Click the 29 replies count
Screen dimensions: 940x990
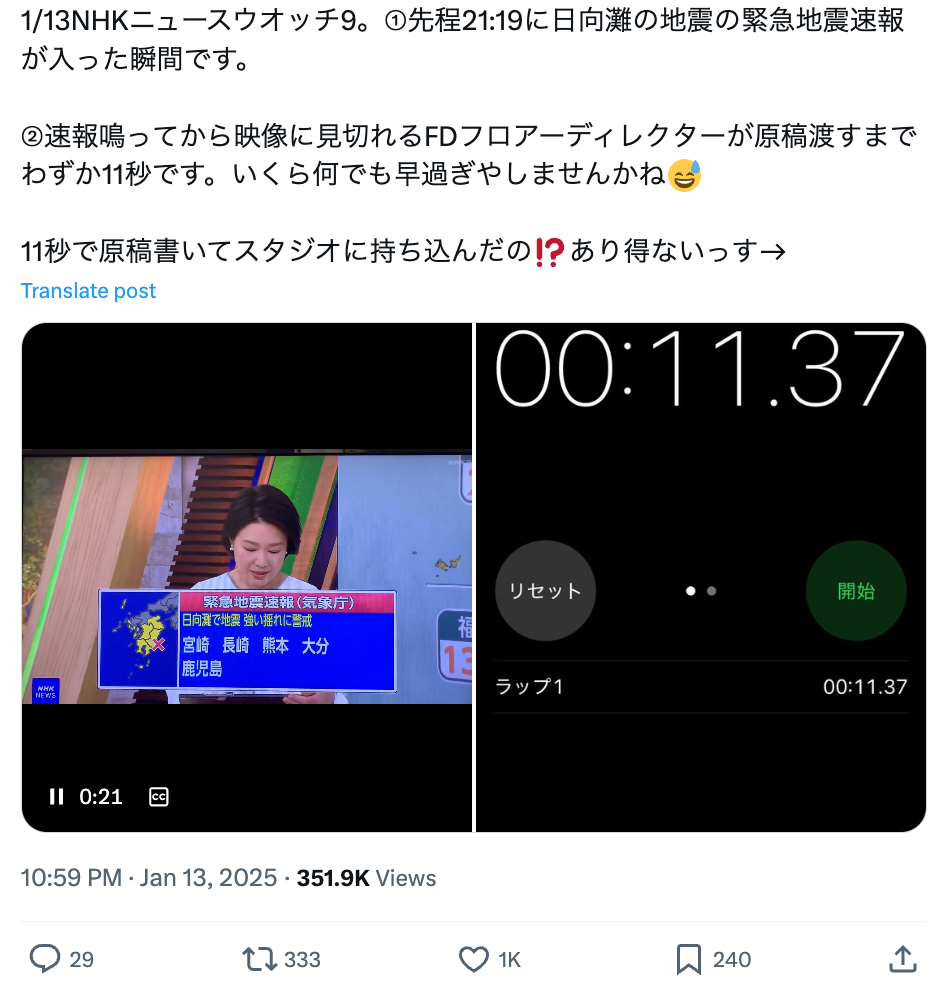(81, 960)
